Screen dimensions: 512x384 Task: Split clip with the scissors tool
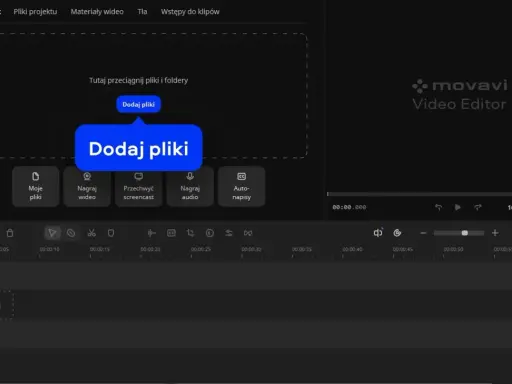(x=92, y=233)
